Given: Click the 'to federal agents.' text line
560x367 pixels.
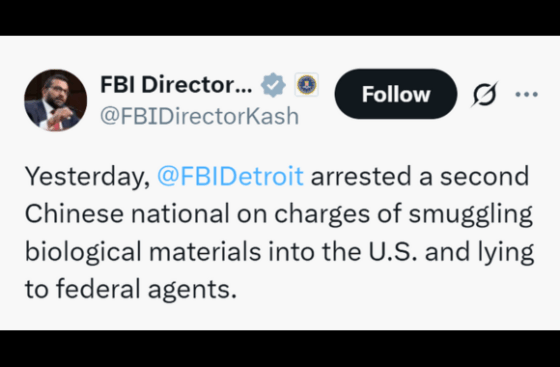Looking at the screenshot, I should point(131,288).
